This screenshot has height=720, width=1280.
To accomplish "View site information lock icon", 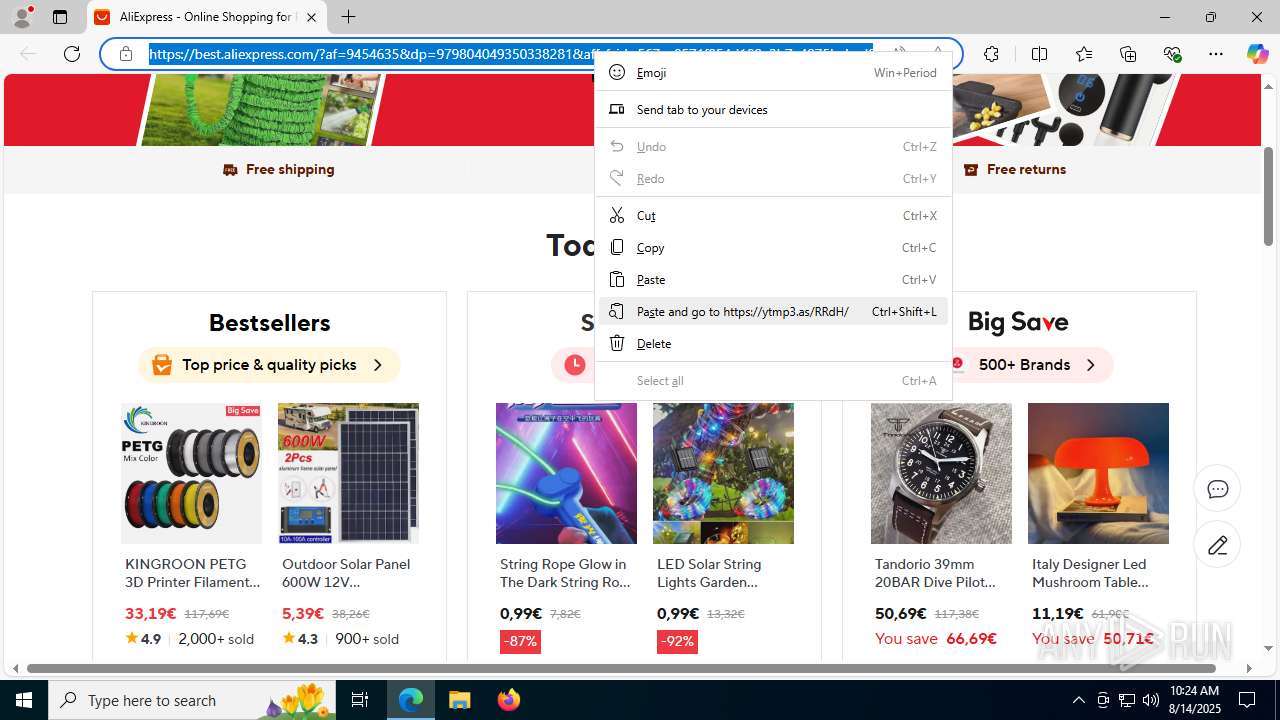I will [x=126, y=54].
